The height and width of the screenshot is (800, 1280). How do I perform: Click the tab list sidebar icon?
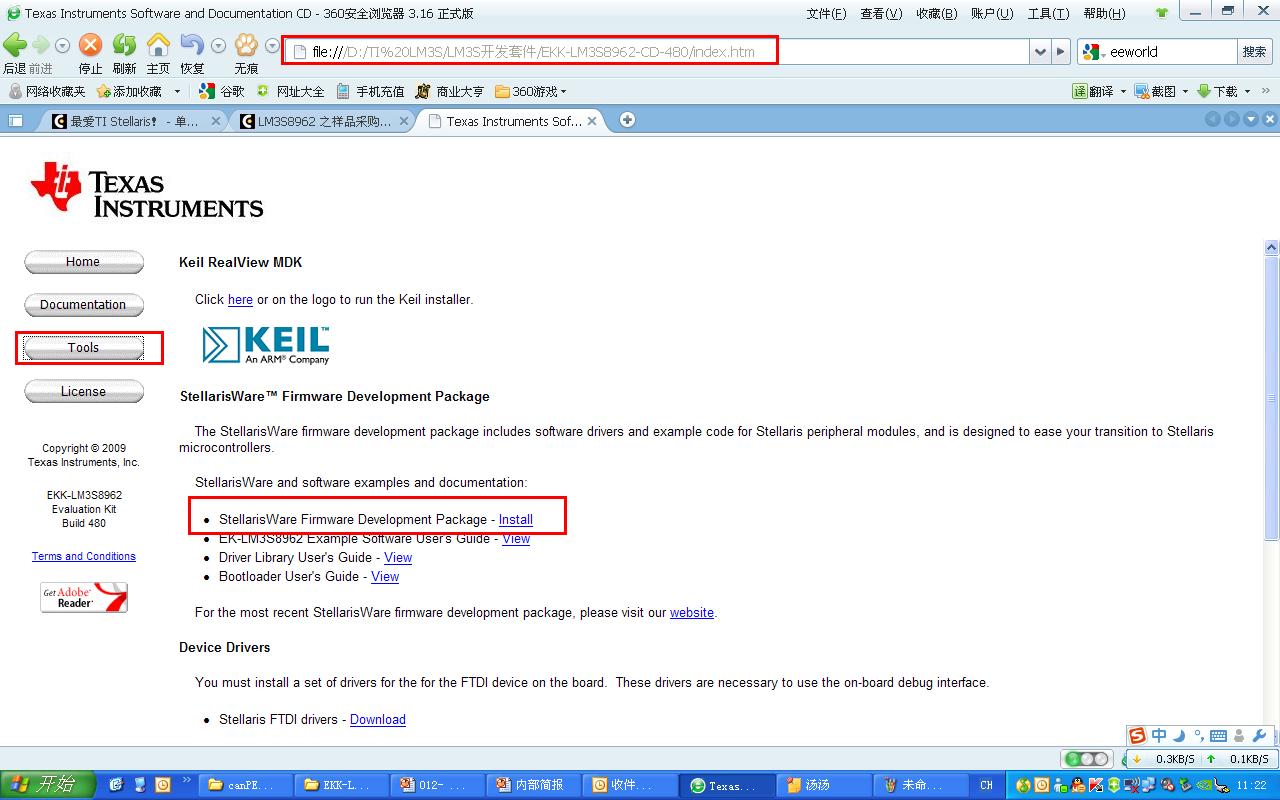click(x=15, y=120)
